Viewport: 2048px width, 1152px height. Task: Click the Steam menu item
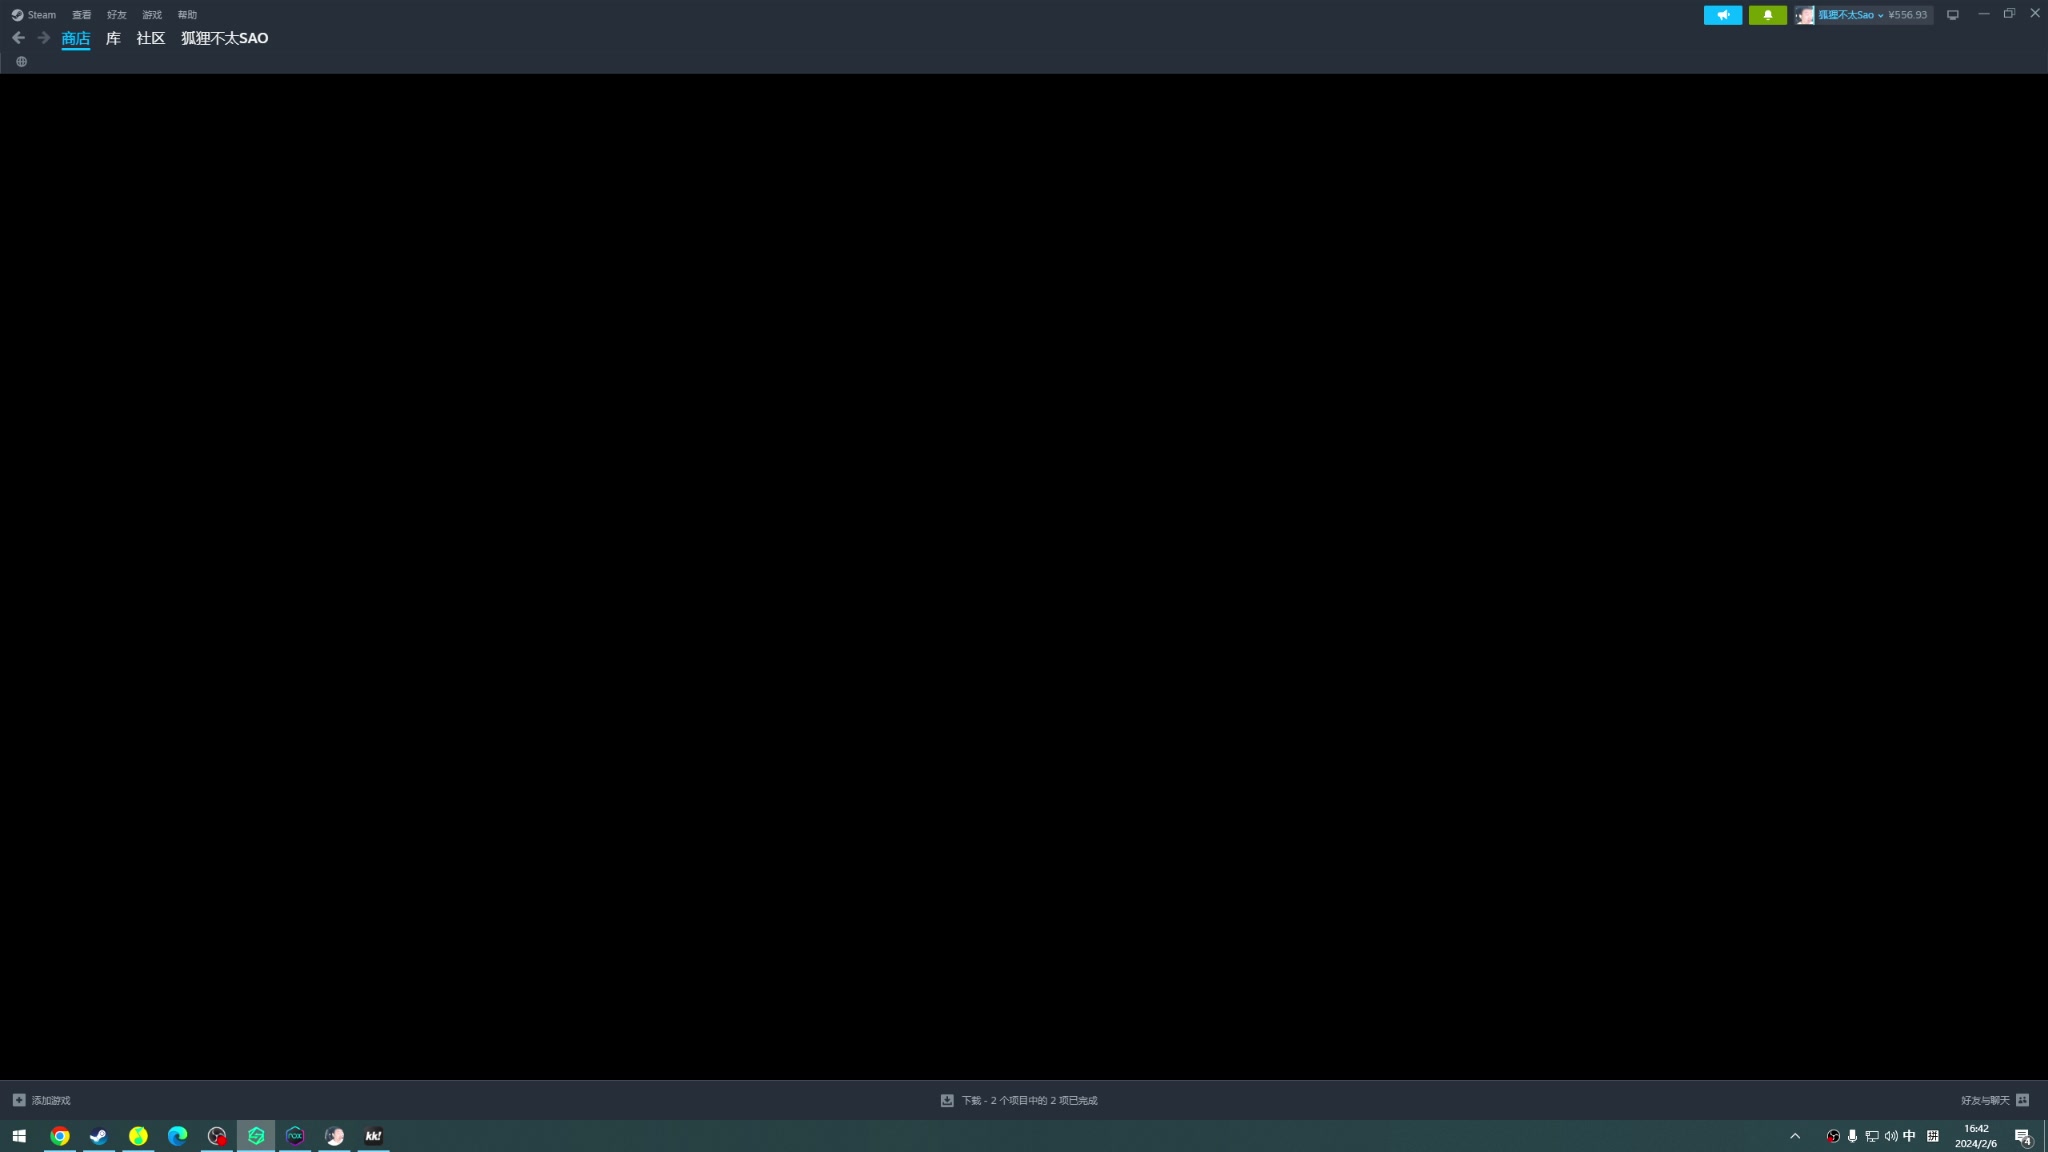click(x=41, y=14)
